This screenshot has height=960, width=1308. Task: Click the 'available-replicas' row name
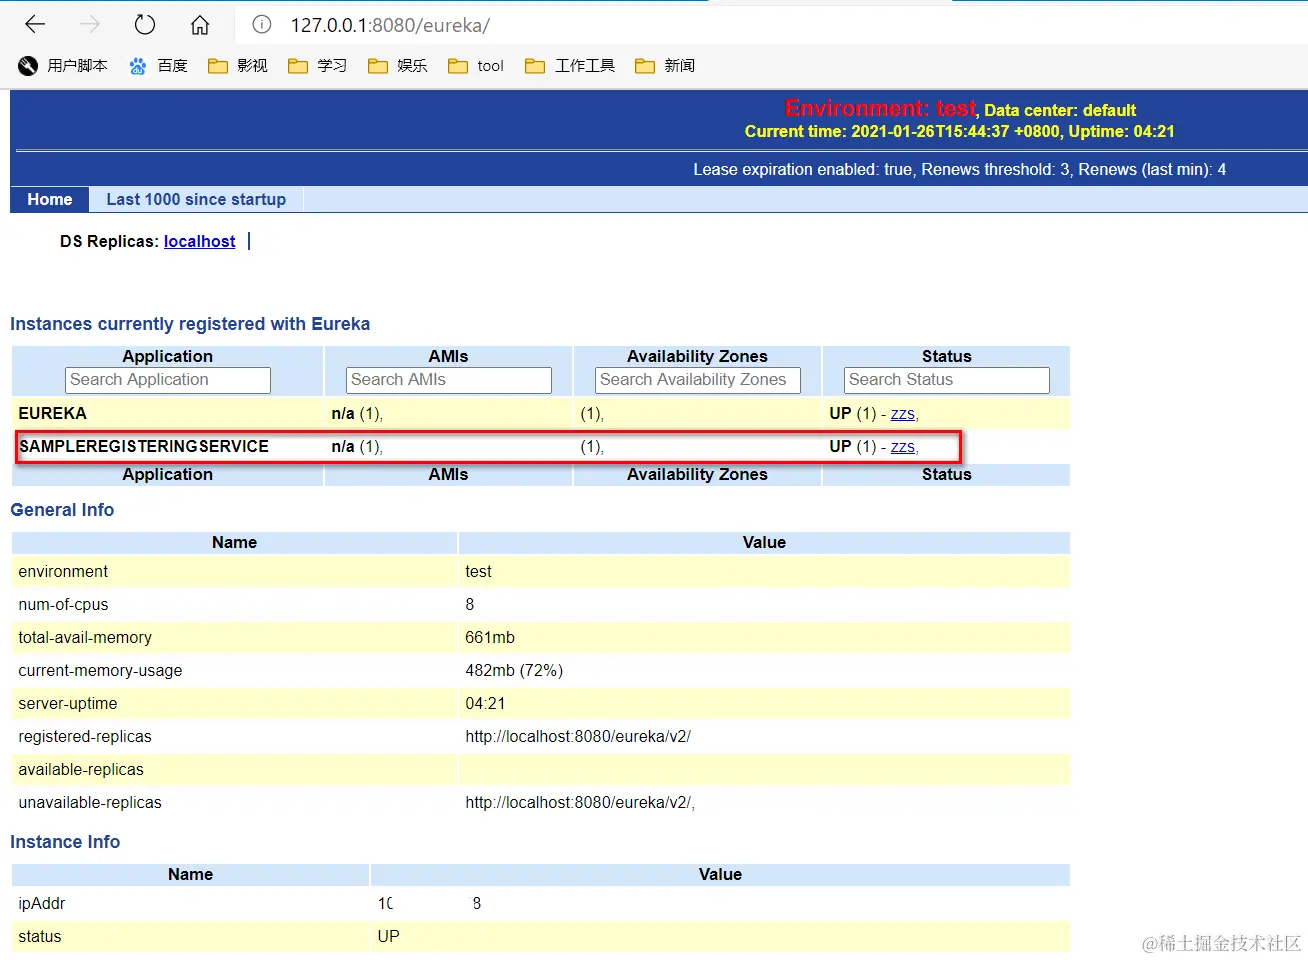(x=81, y=769)
